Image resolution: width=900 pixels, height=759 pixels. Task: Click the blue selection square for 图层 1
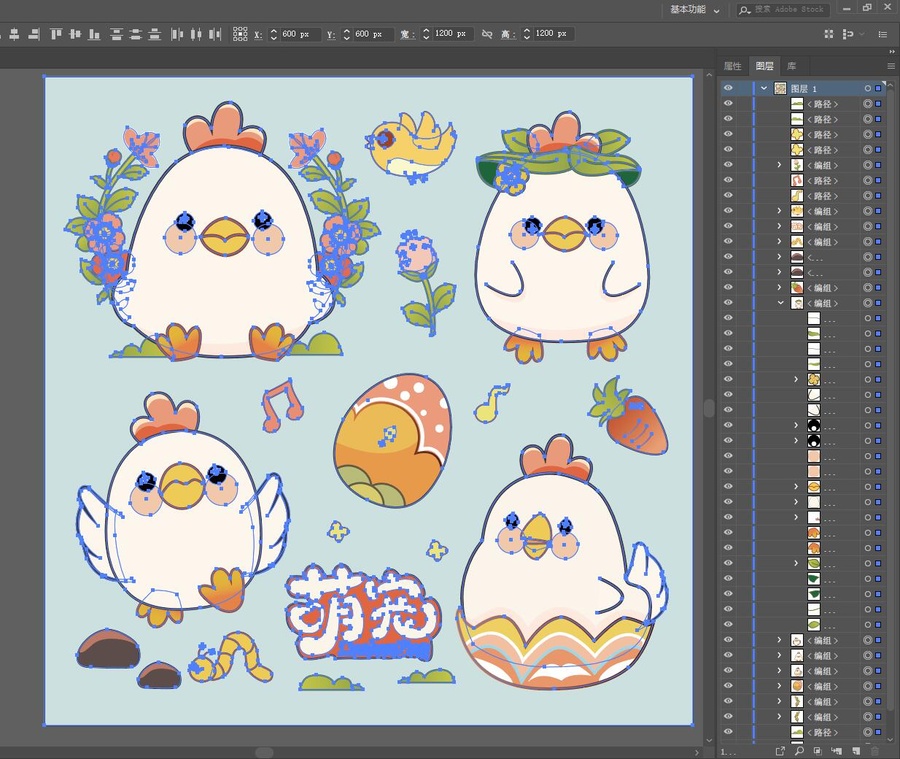coord(878,88)
